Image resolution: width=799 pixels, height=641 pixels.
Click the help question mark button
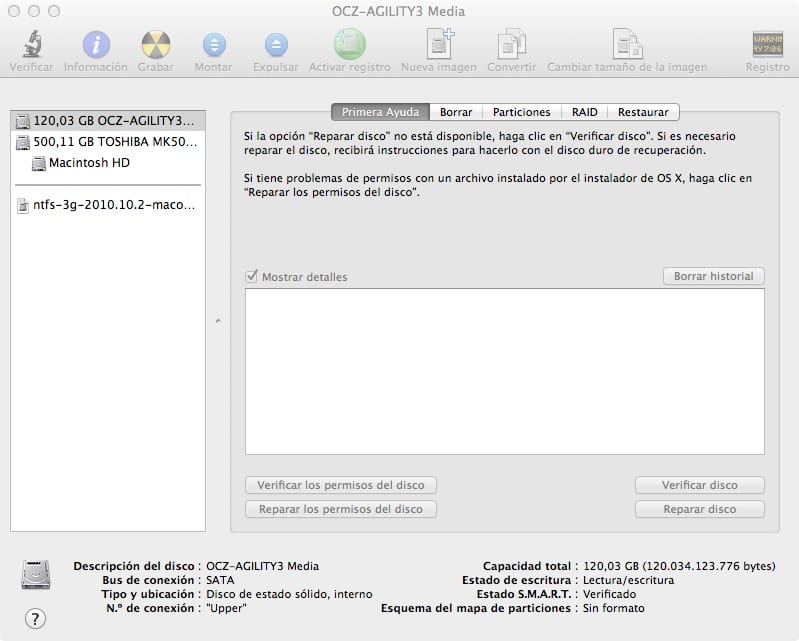tap(35, 617)
